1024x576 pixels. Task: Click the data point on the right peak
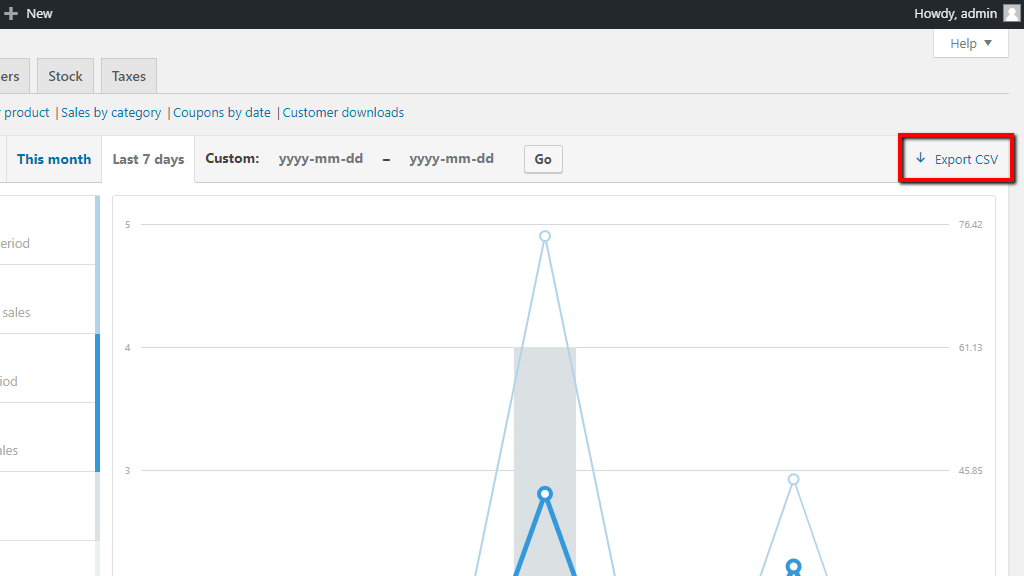[x=794, y=479]
